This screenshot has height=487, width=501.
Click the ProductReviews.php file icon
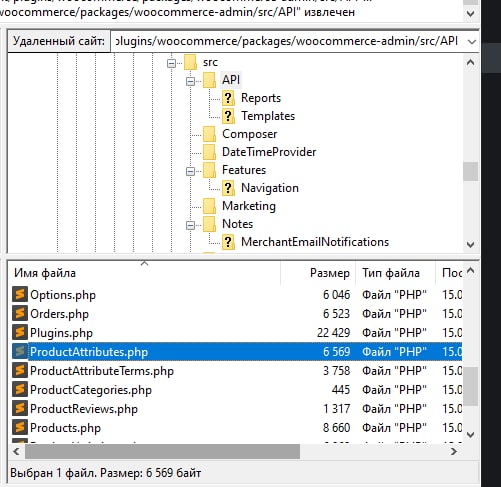click(20, 409)
